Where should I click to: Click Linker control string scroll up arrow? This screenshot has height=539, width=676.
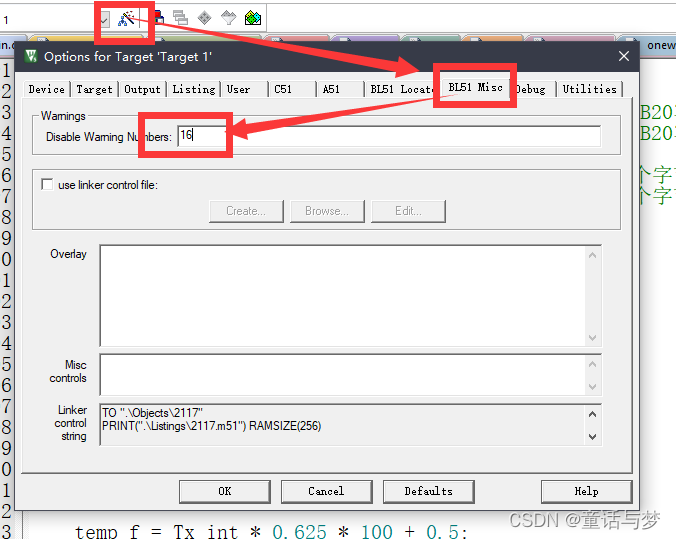click(592, 414)
